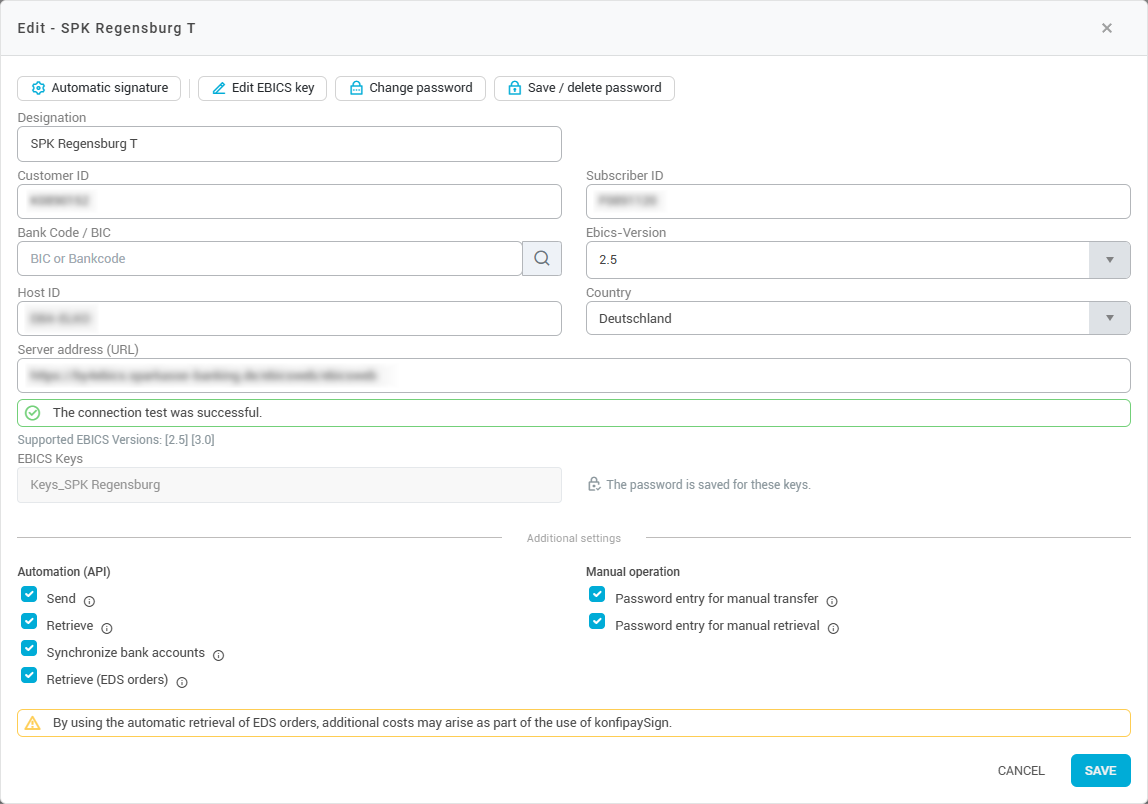
Task: Toggle Retrieve (EDS orders) checkbox
Action: click(x=29, y=675)
